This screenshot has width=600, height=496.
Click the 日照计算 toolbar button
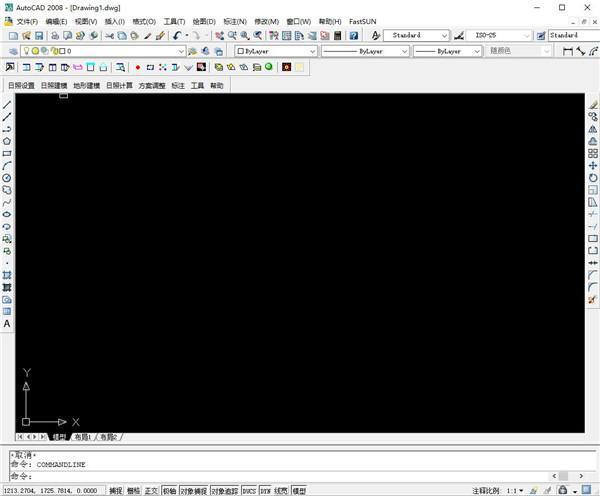coord(119,85)
